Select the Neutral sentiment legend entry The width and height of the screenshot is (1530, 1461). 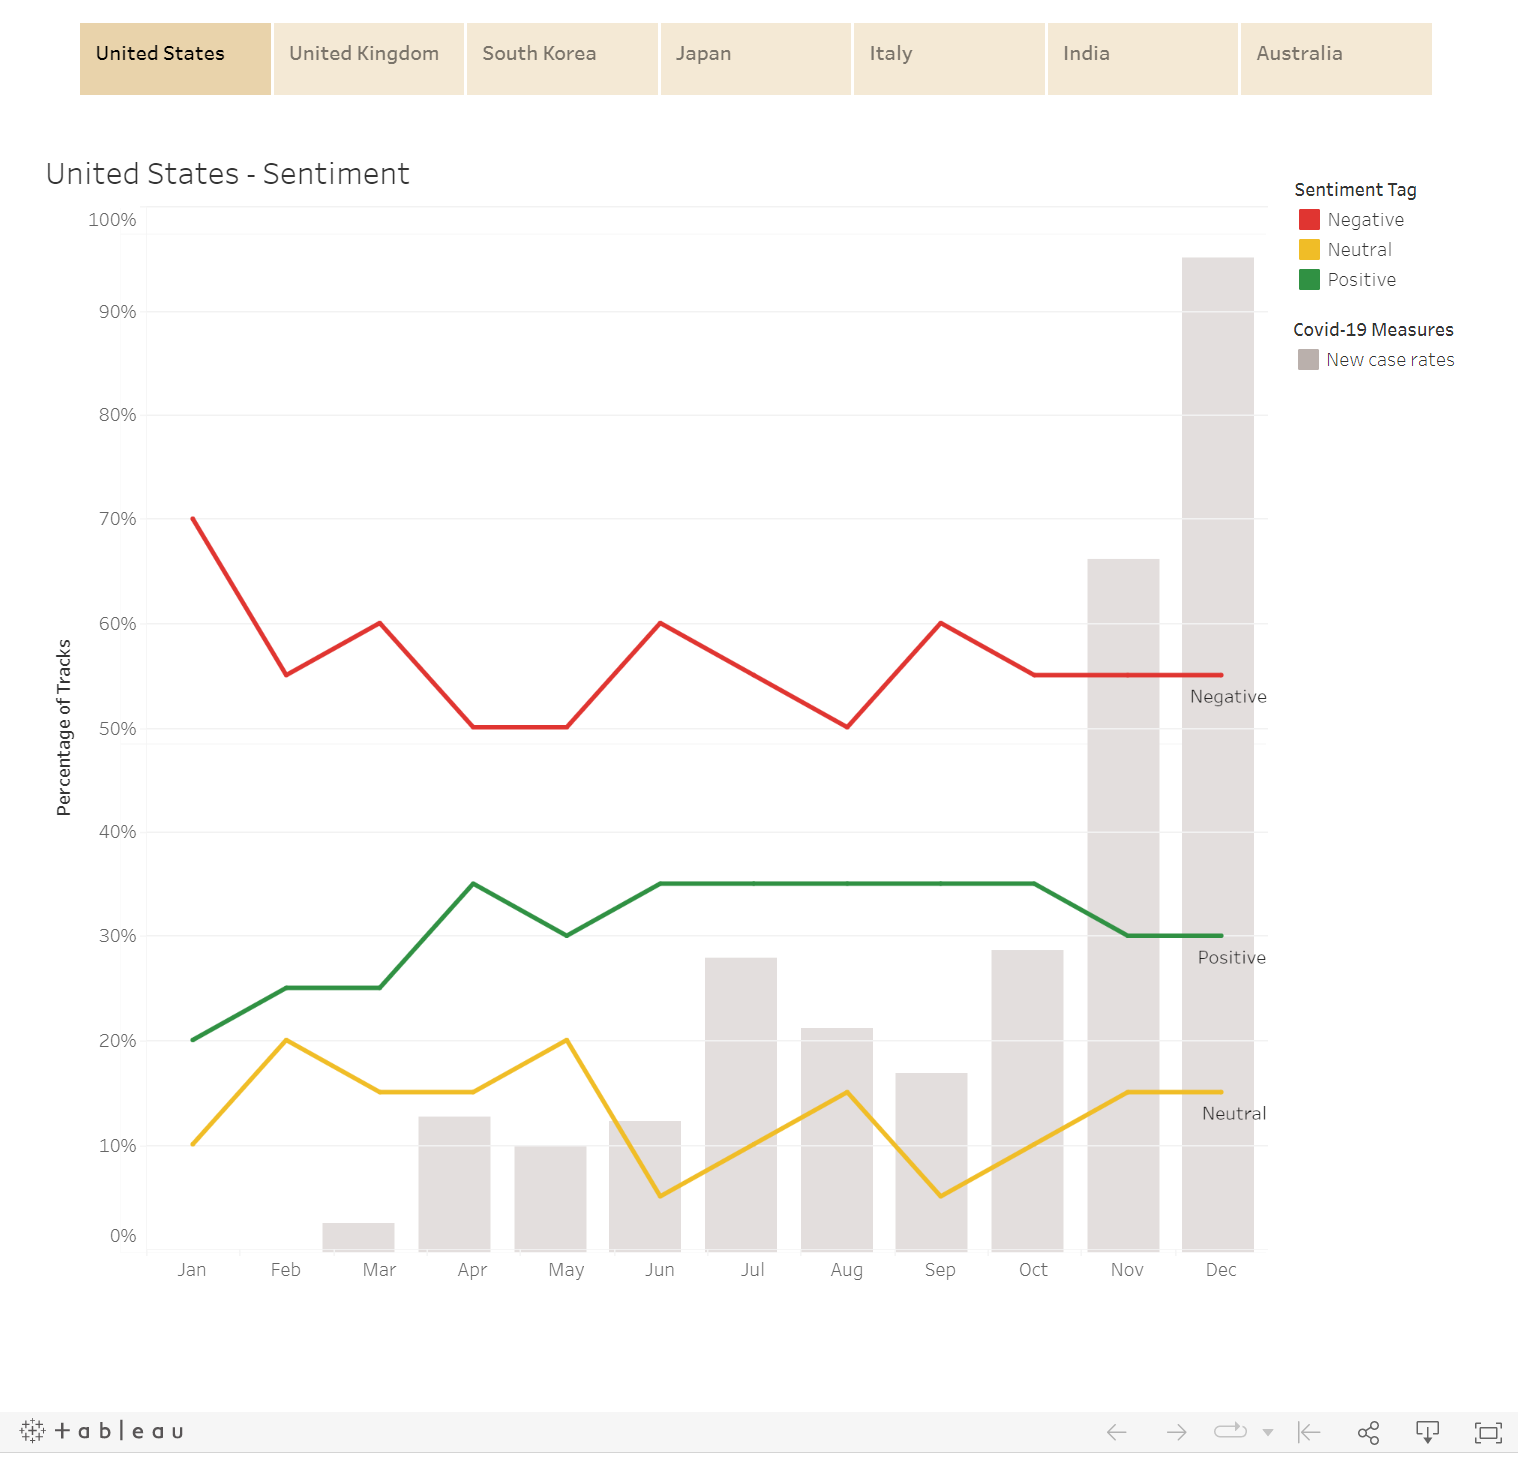(1359, 249)
